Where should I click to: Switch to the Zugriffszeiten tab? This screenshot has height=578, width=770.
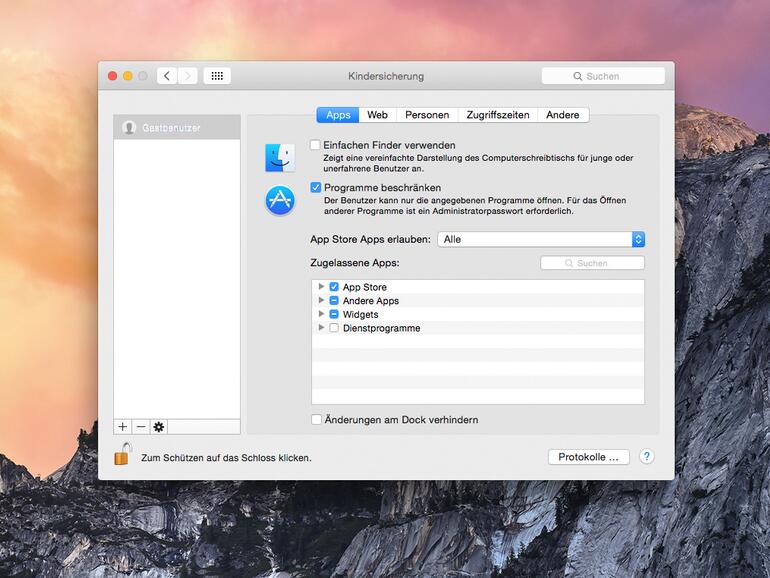(497, 115)
